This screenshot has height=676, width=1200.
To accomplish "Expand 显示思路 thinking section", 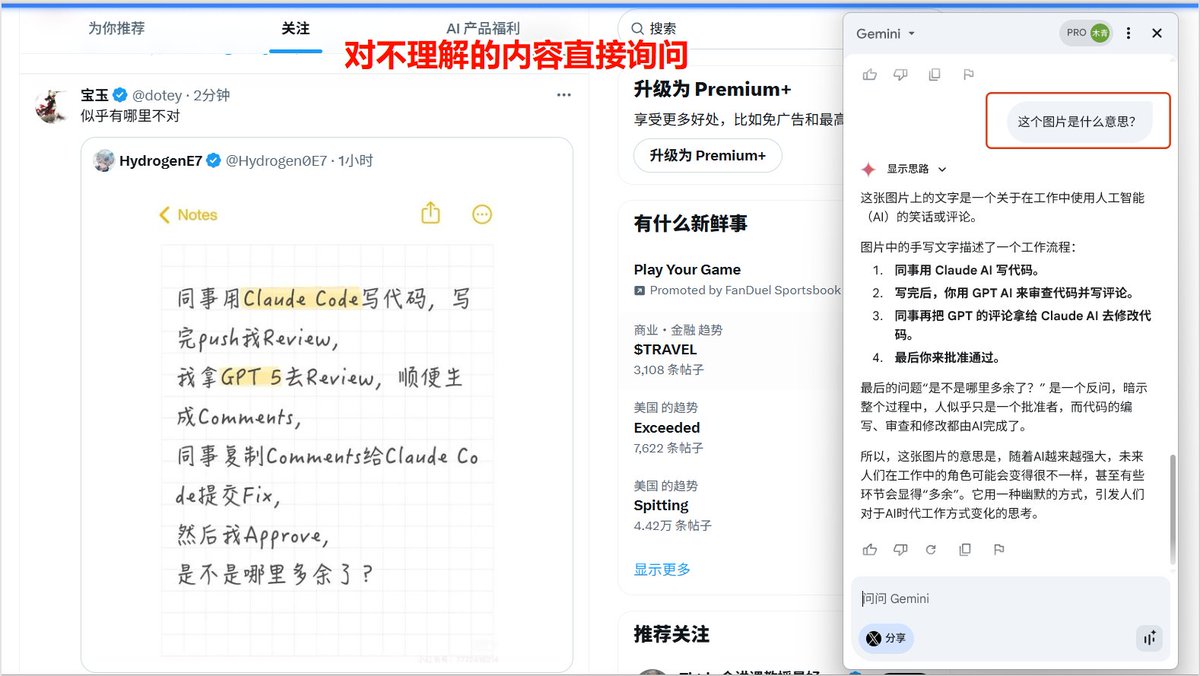I will tap(917, 169).
